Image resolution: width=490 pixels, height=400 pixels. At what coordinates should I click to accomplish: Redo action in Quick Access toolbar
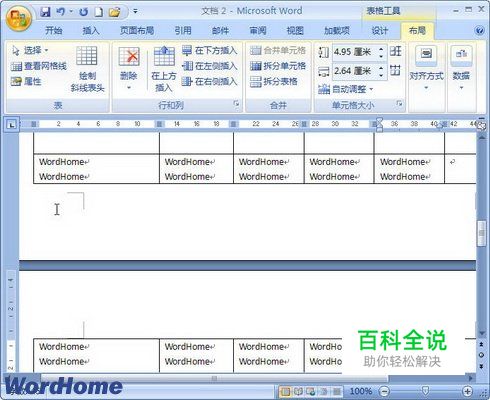[83, 12]
